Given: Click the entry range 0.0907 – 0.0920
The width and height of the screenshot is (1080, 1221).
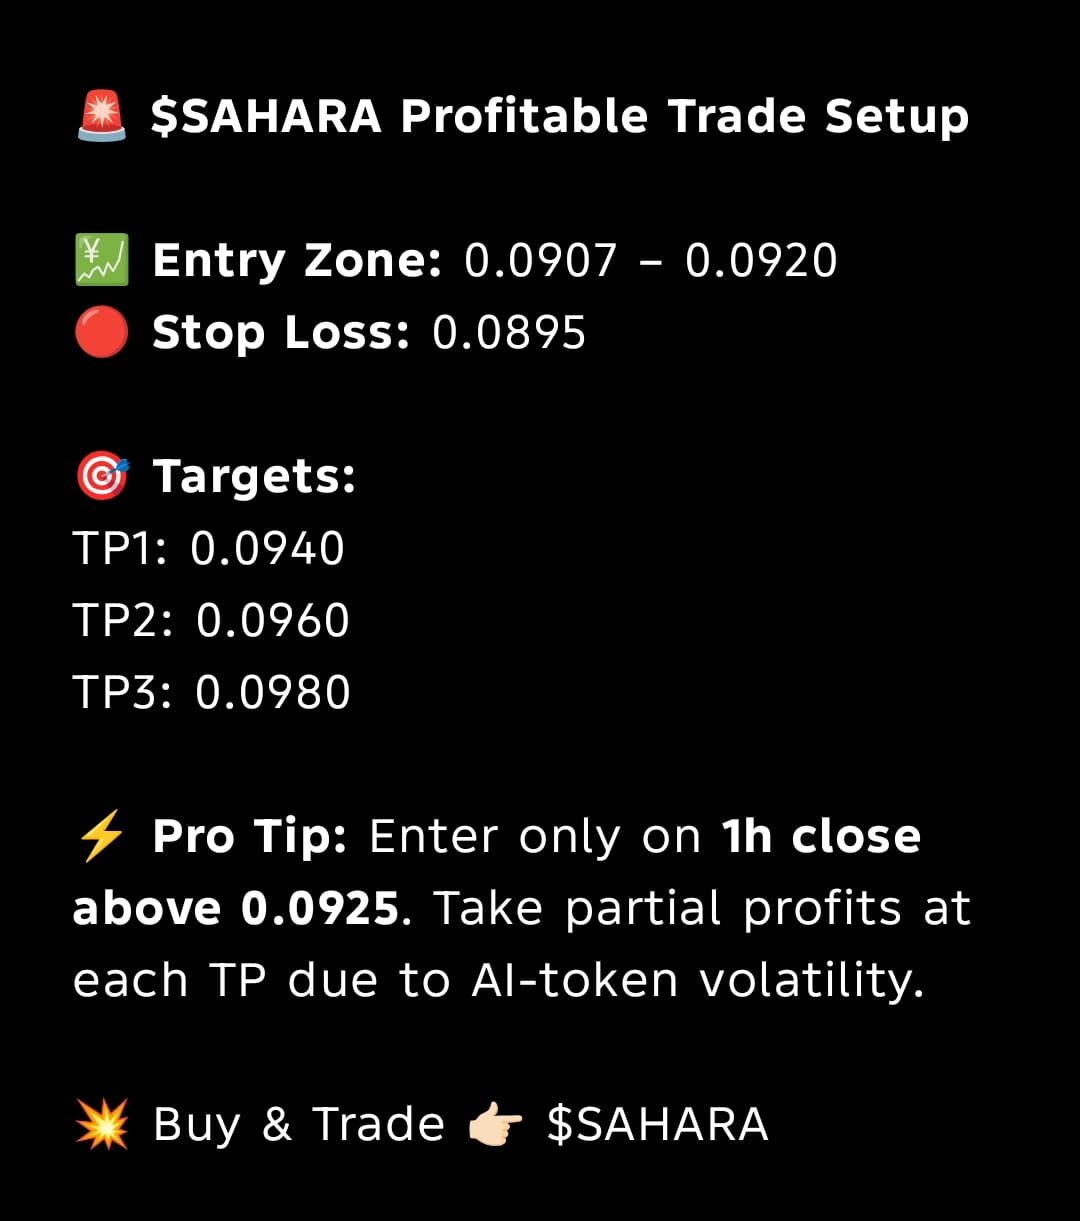Looking at the screenshot, I should (x=651, y=261).
